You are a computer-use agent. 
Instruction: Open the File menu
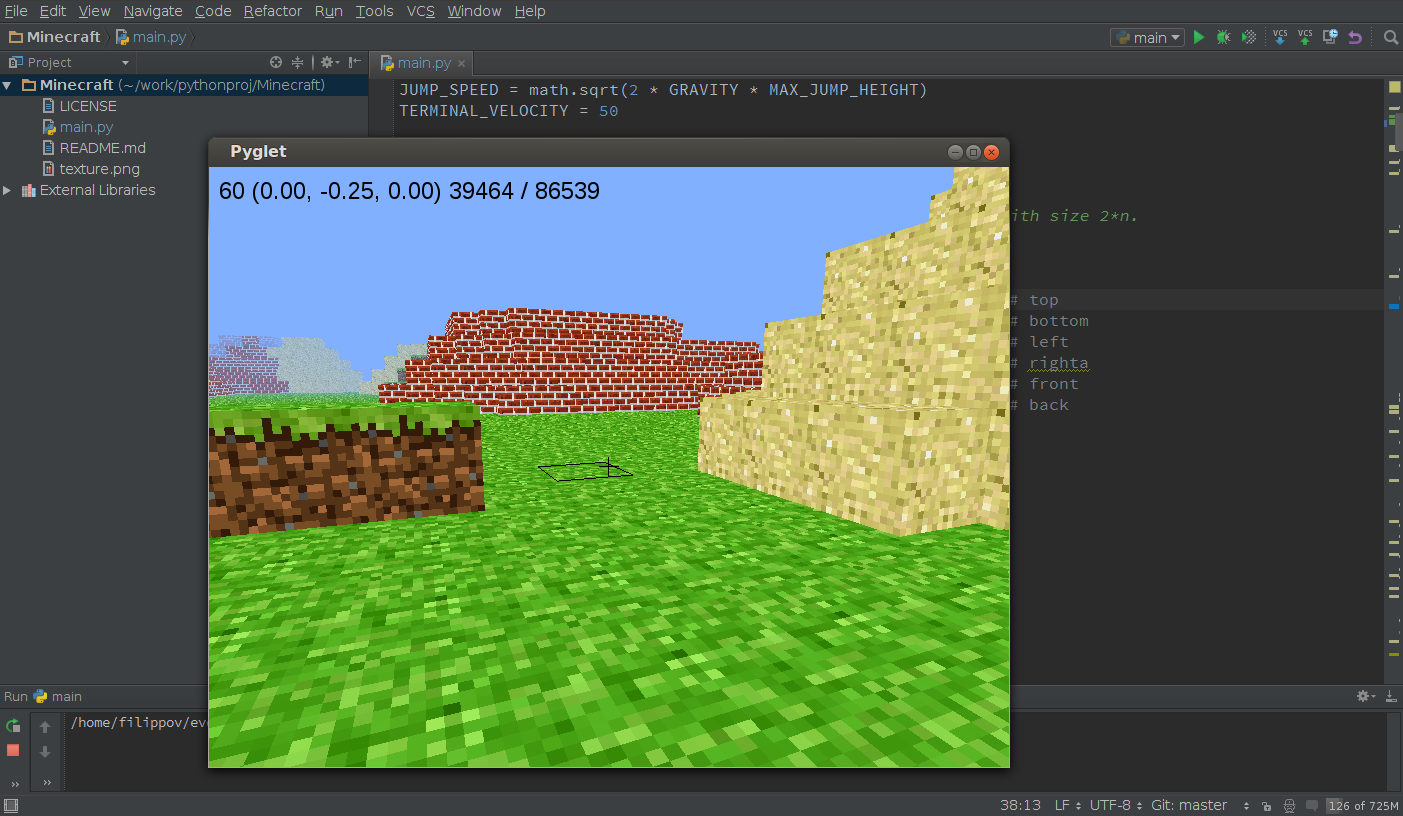coord(16,11)
